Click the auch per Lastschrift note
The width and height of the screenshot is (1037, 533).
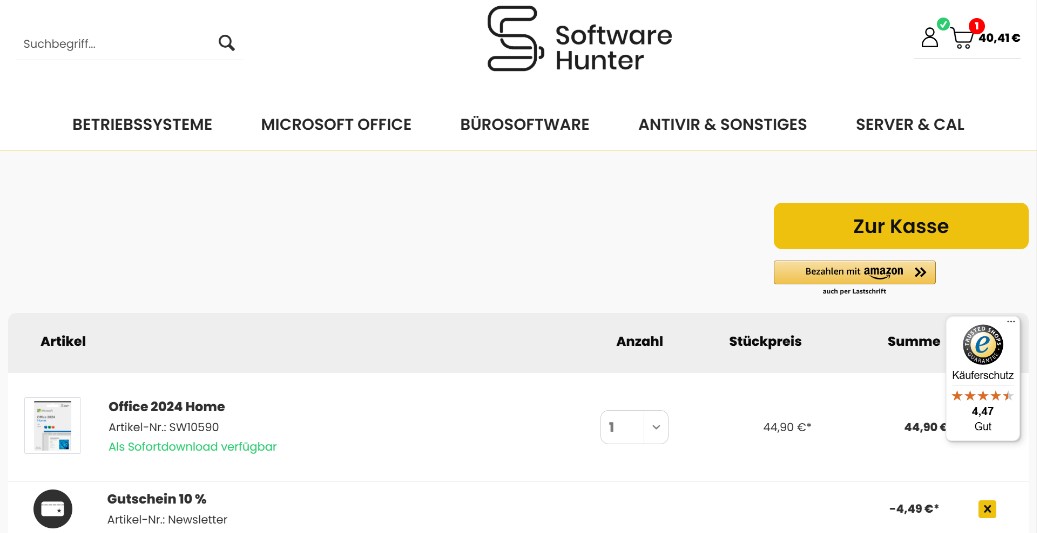[x=854, y=292]
